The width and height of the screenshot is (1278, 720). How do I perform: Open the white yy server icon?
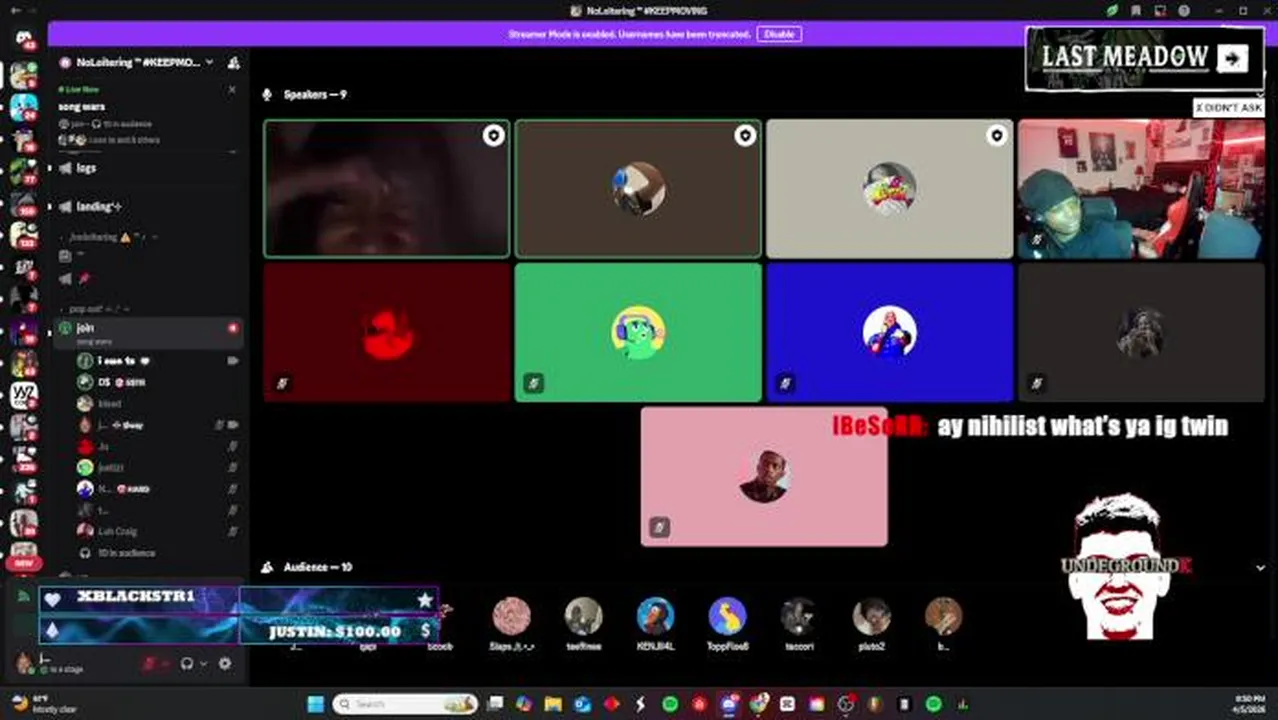coord(24,395)
